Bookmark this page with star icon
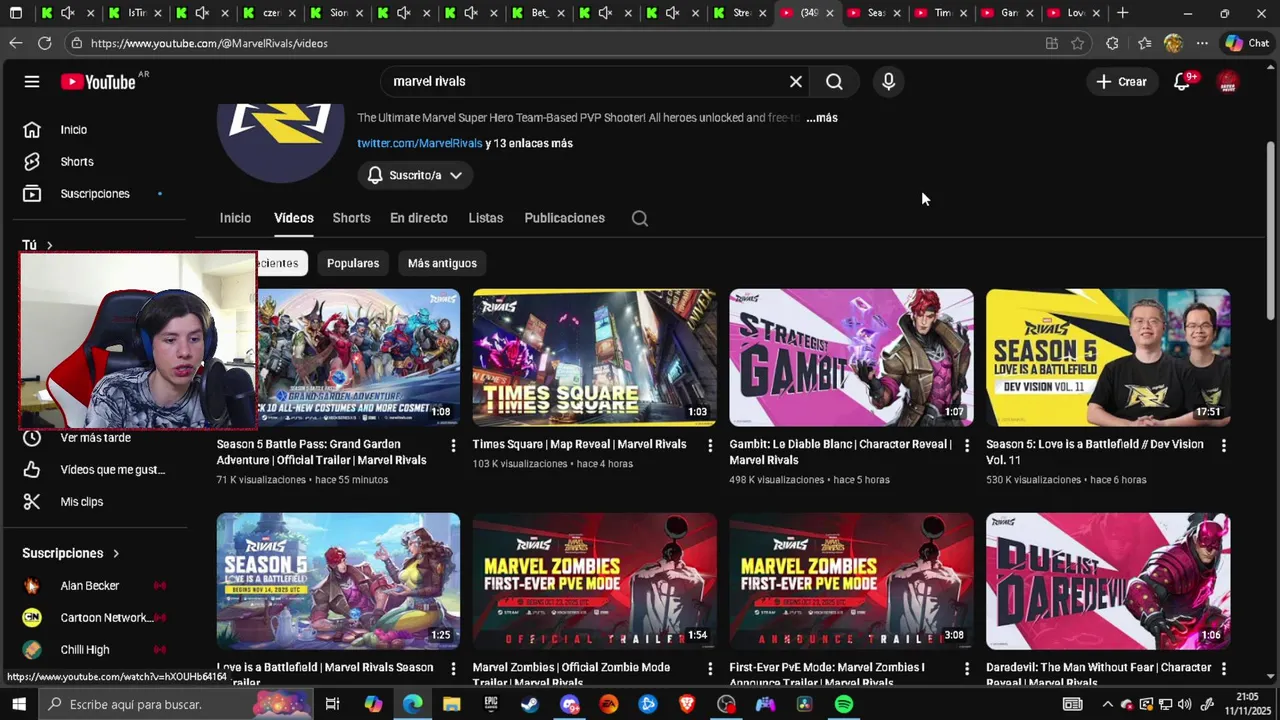Image resolution: width=1280 pixels, height=720 pixels. point(1077,43)
